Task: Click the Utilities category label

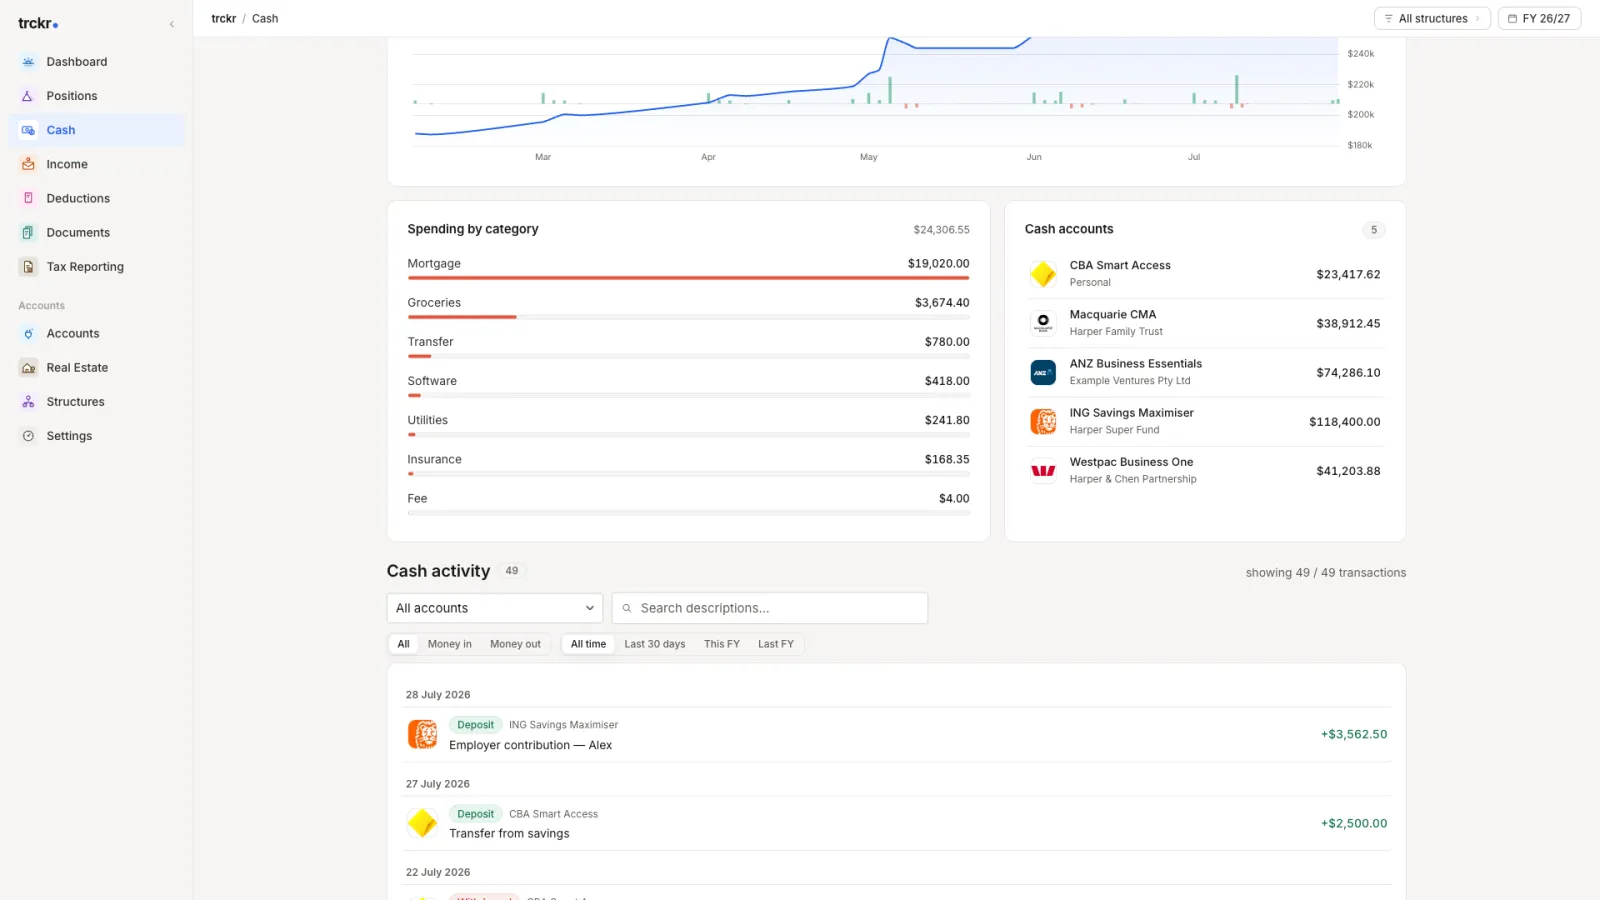Action: coord(427,420)
